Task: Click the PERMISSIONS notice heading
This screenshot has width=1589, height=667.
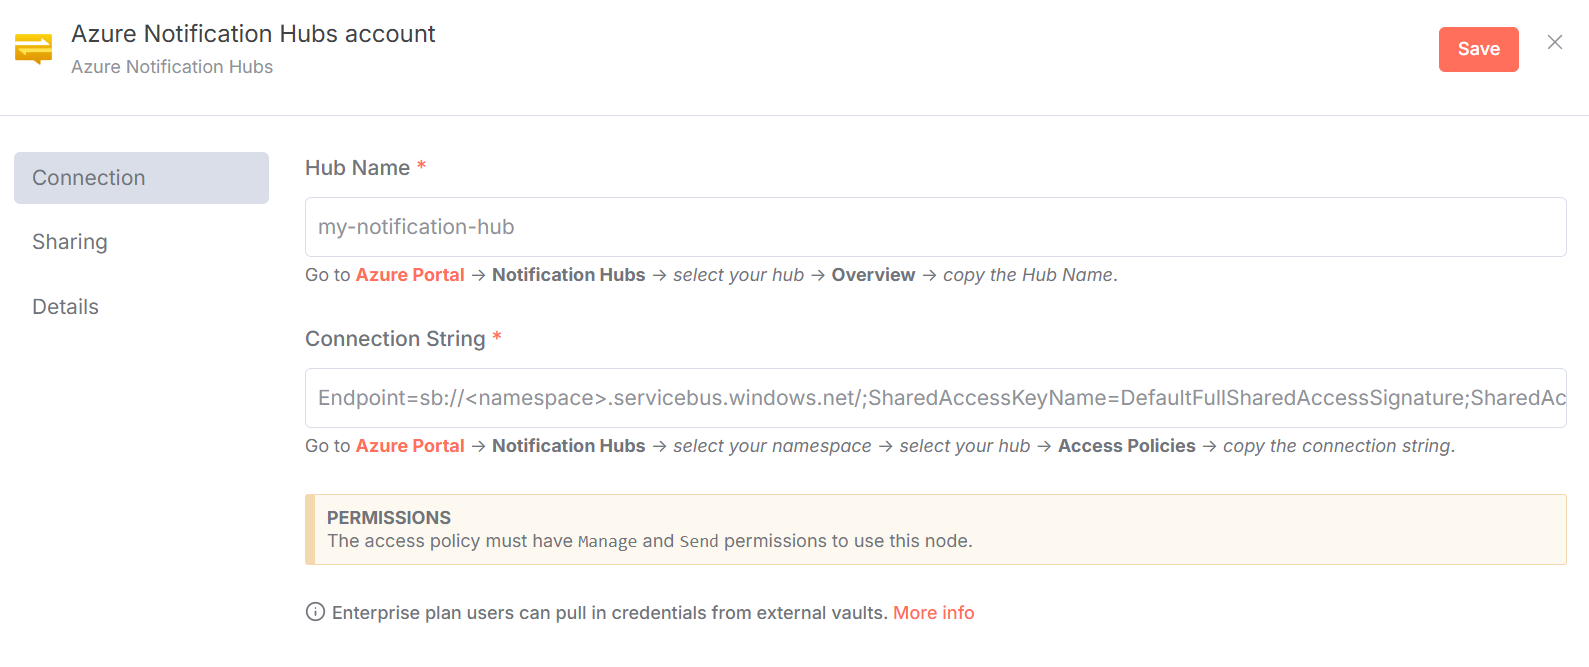Action: (x=389, y=518)
